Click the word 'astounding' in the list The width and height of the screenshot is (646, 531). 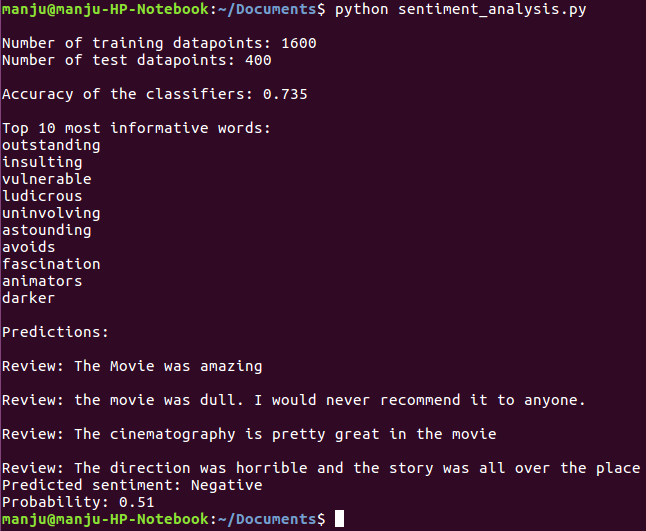(x=46, y=230)
